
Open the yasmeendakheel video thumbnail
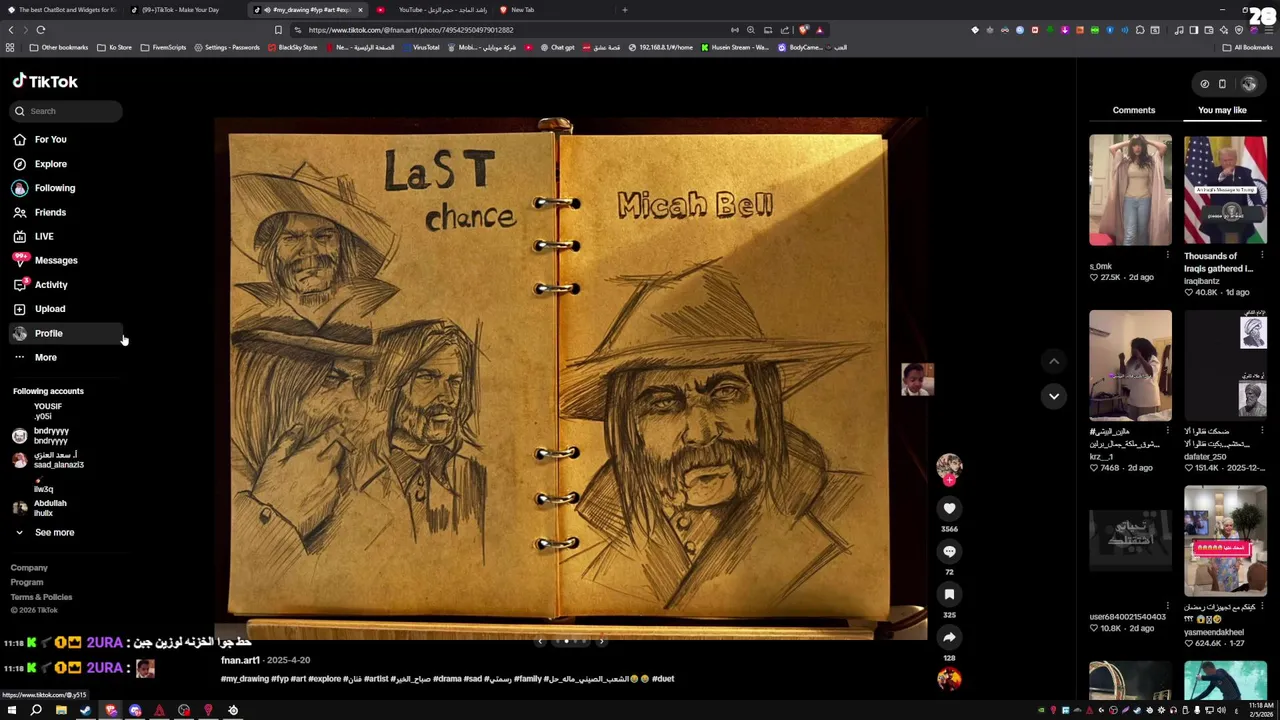click(x=1225, y=541)
